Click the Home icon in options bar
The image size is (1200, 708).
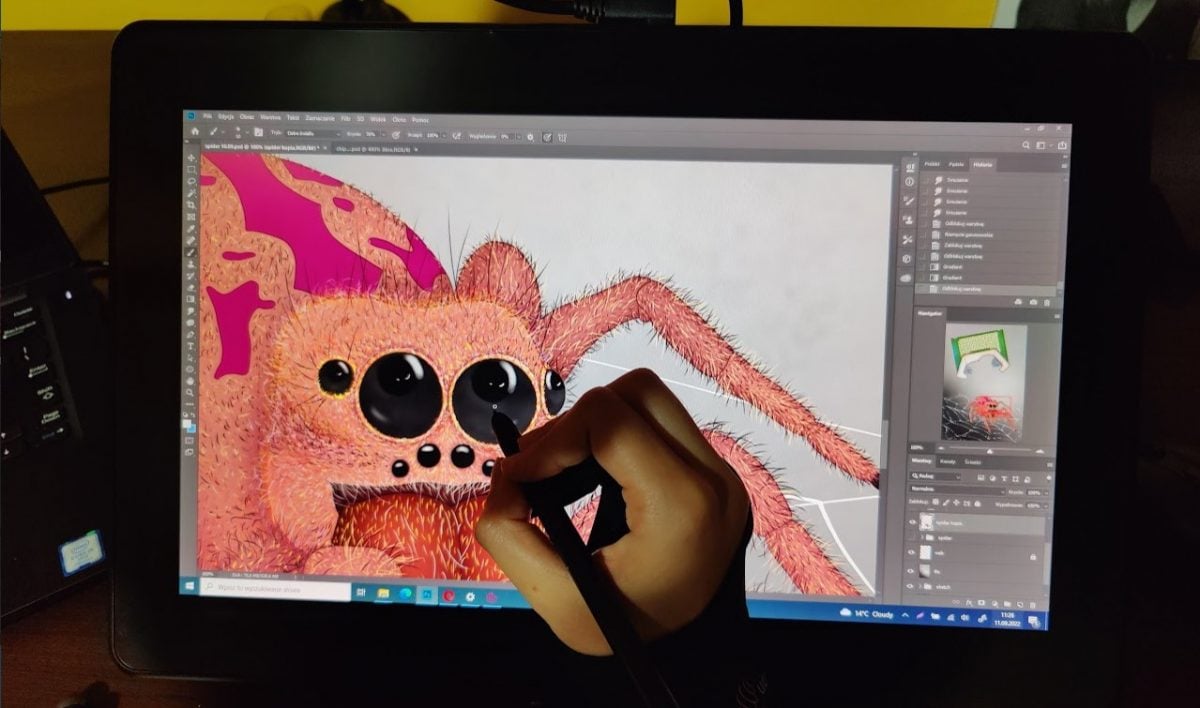(x=195, y=132)
